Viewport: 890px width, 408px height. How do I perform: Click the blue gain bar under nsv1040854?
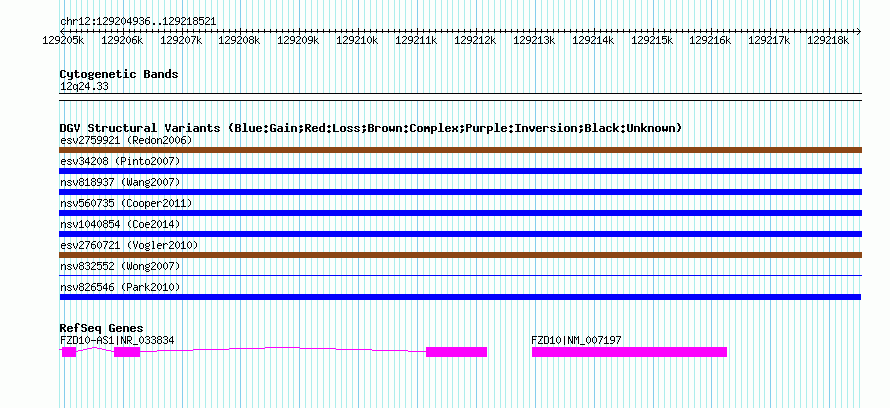460,234
